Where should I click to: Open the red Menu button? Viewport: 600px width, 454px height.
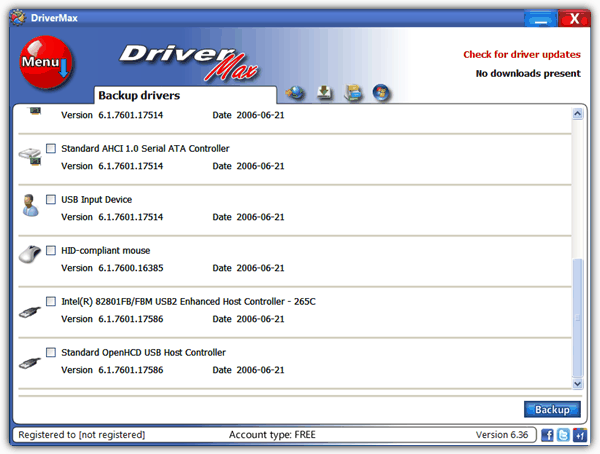pos(46,62)
